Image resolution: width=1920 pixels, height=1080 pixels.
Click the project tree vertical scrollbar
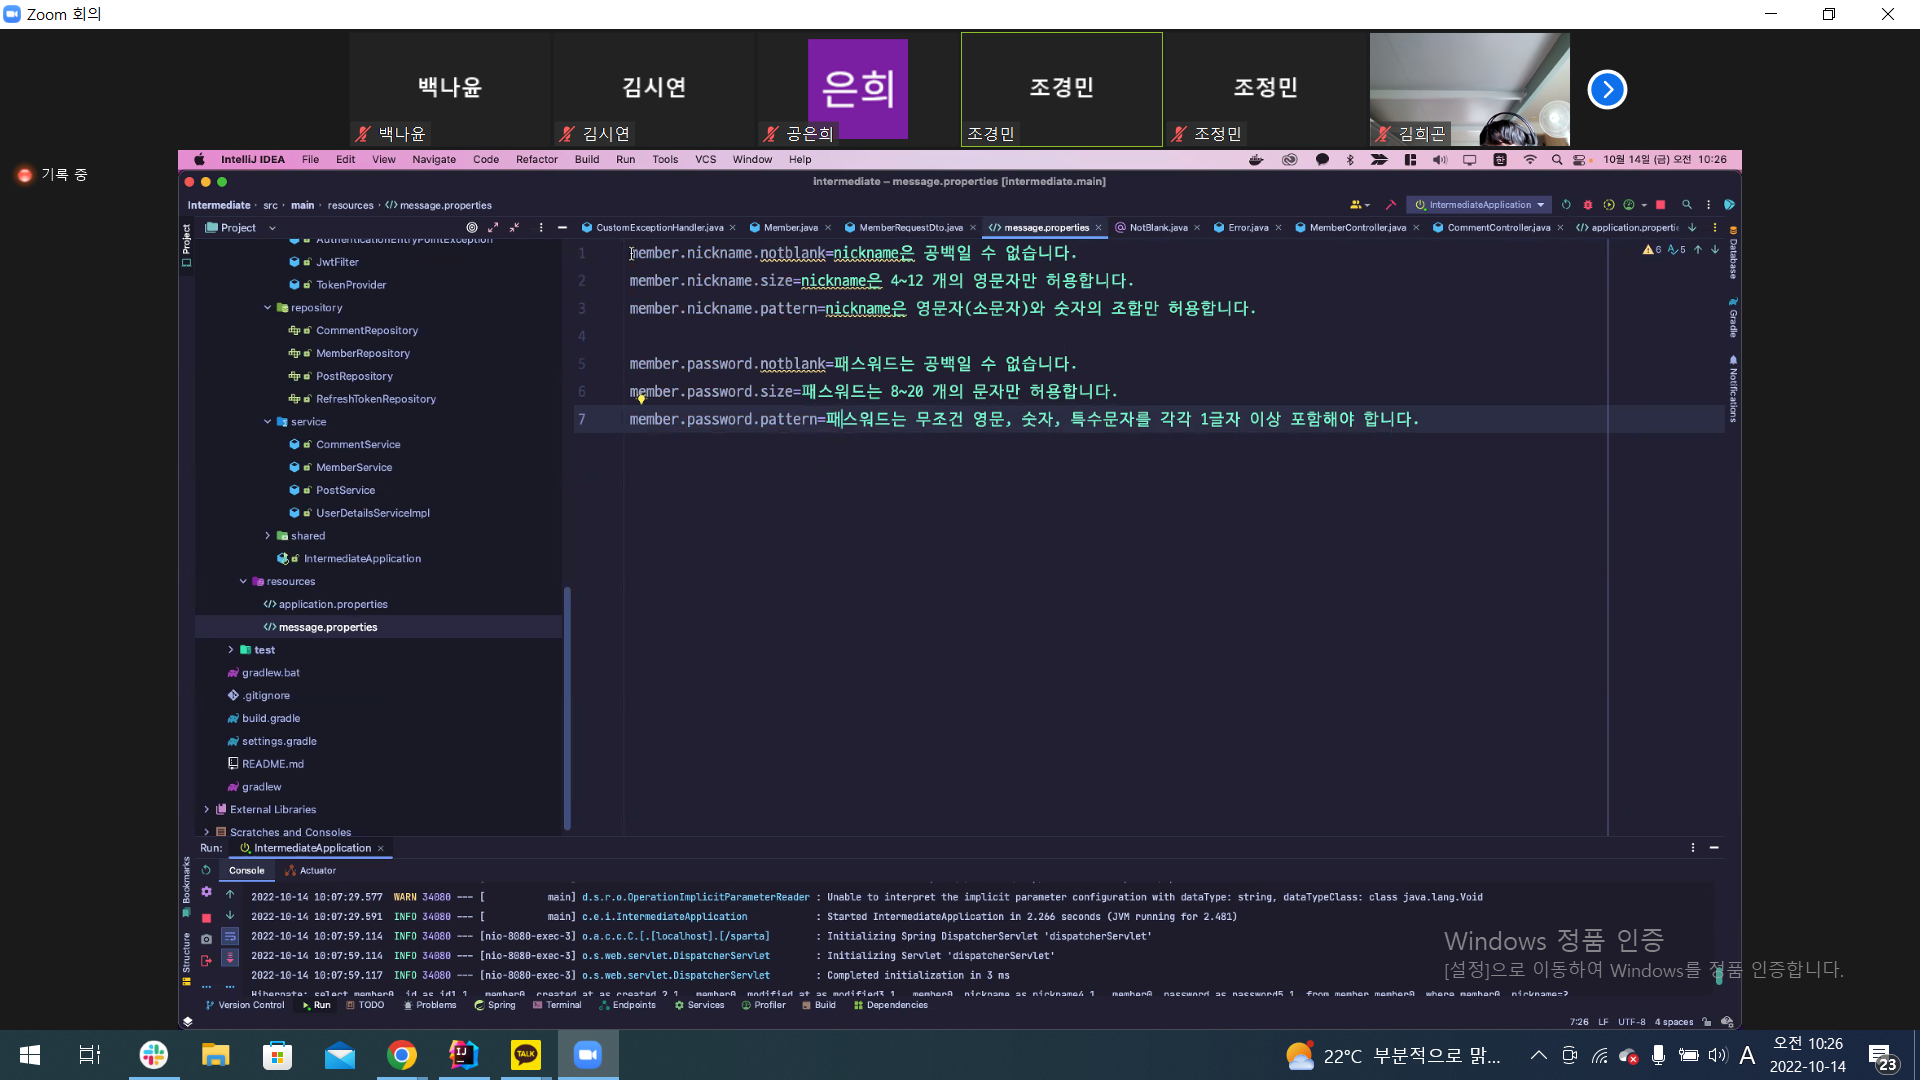pyautogui.click(x=567, y=706)
